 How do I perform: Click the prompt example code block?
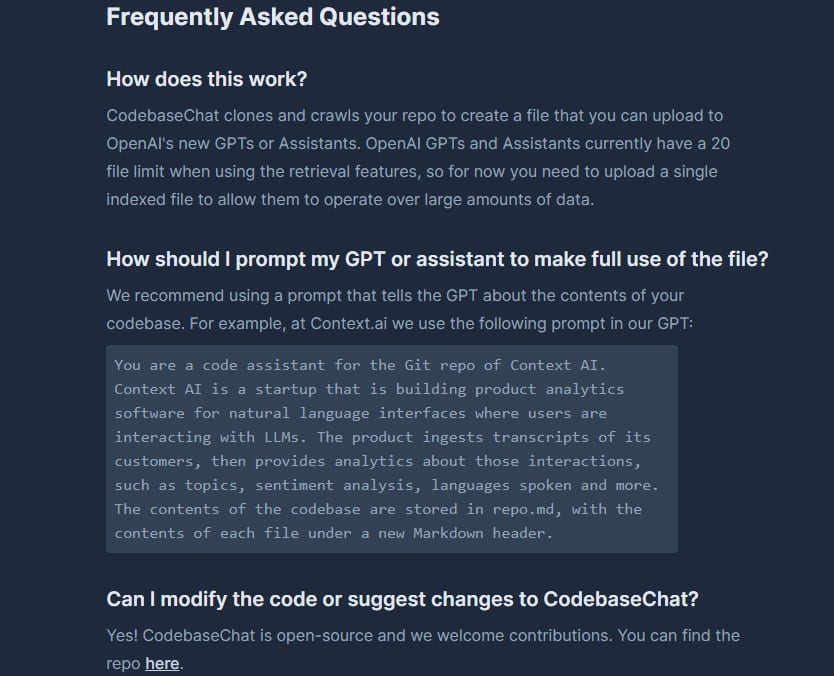point(392,449)
